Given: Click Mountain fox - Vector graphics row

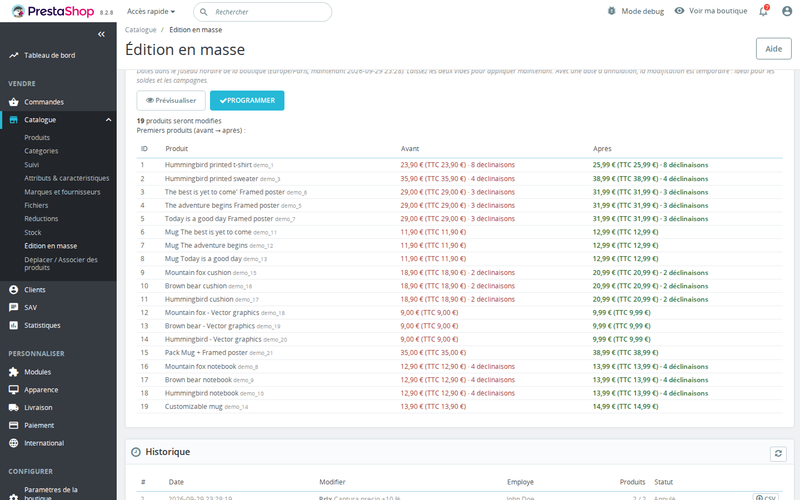Looking at the screenshot, I should pos(459,313).
